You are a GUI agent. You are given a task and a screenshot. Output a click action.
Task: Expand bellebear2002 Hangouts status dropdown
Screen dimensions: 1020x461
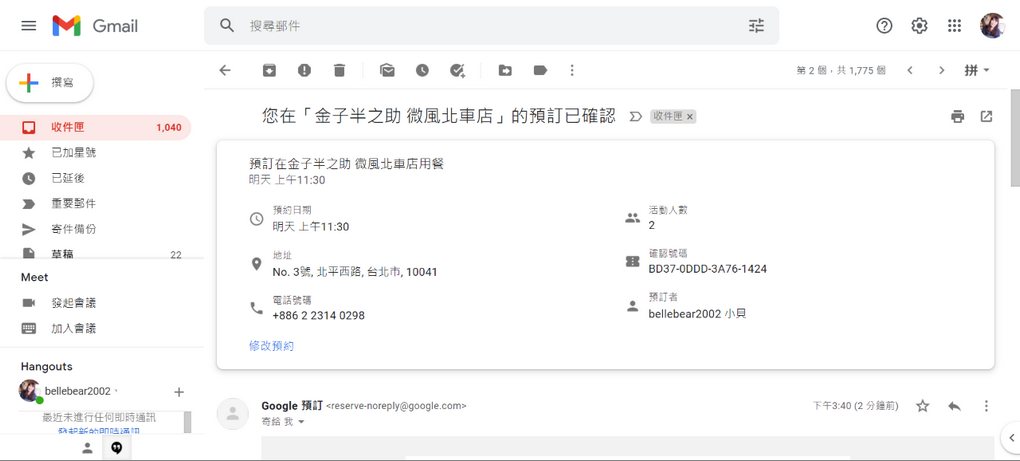pyautogui.click(x=116, y=391)
